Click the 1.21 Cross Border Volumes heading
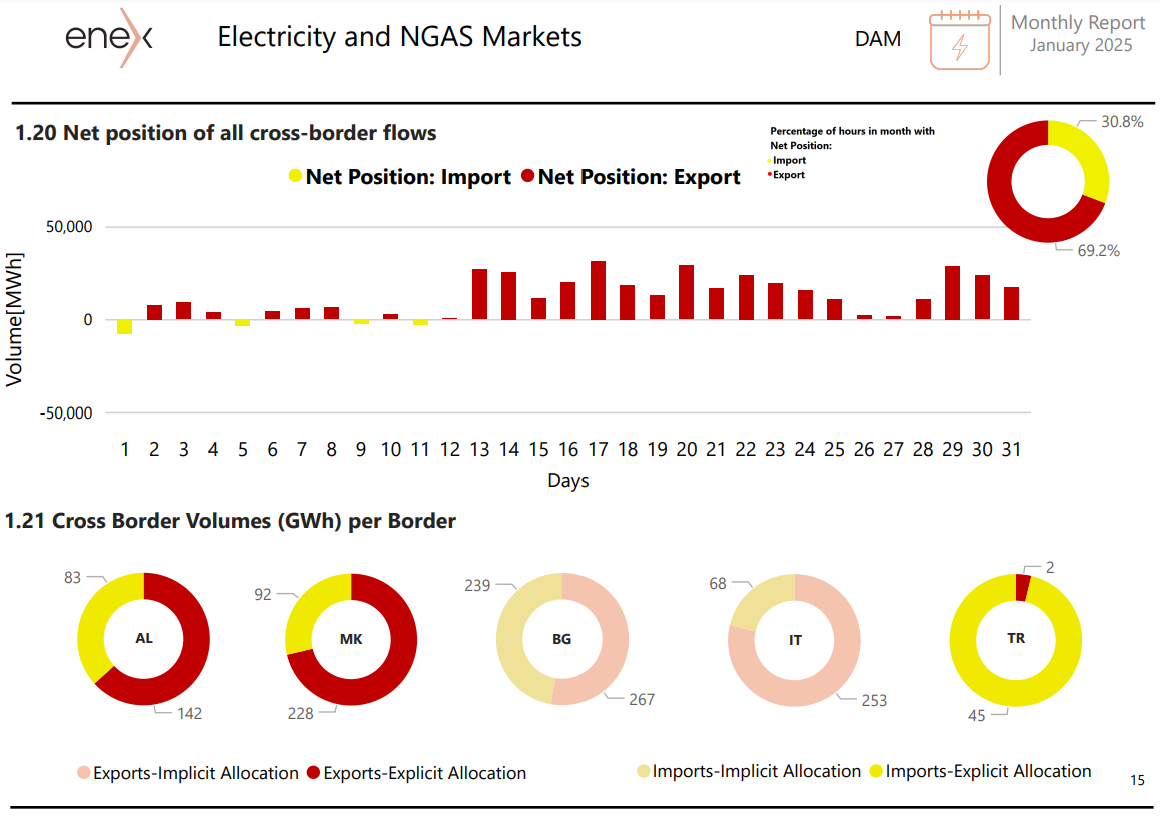The height and width of the screenshot is (824, 1160). click(x=230, y=521)
